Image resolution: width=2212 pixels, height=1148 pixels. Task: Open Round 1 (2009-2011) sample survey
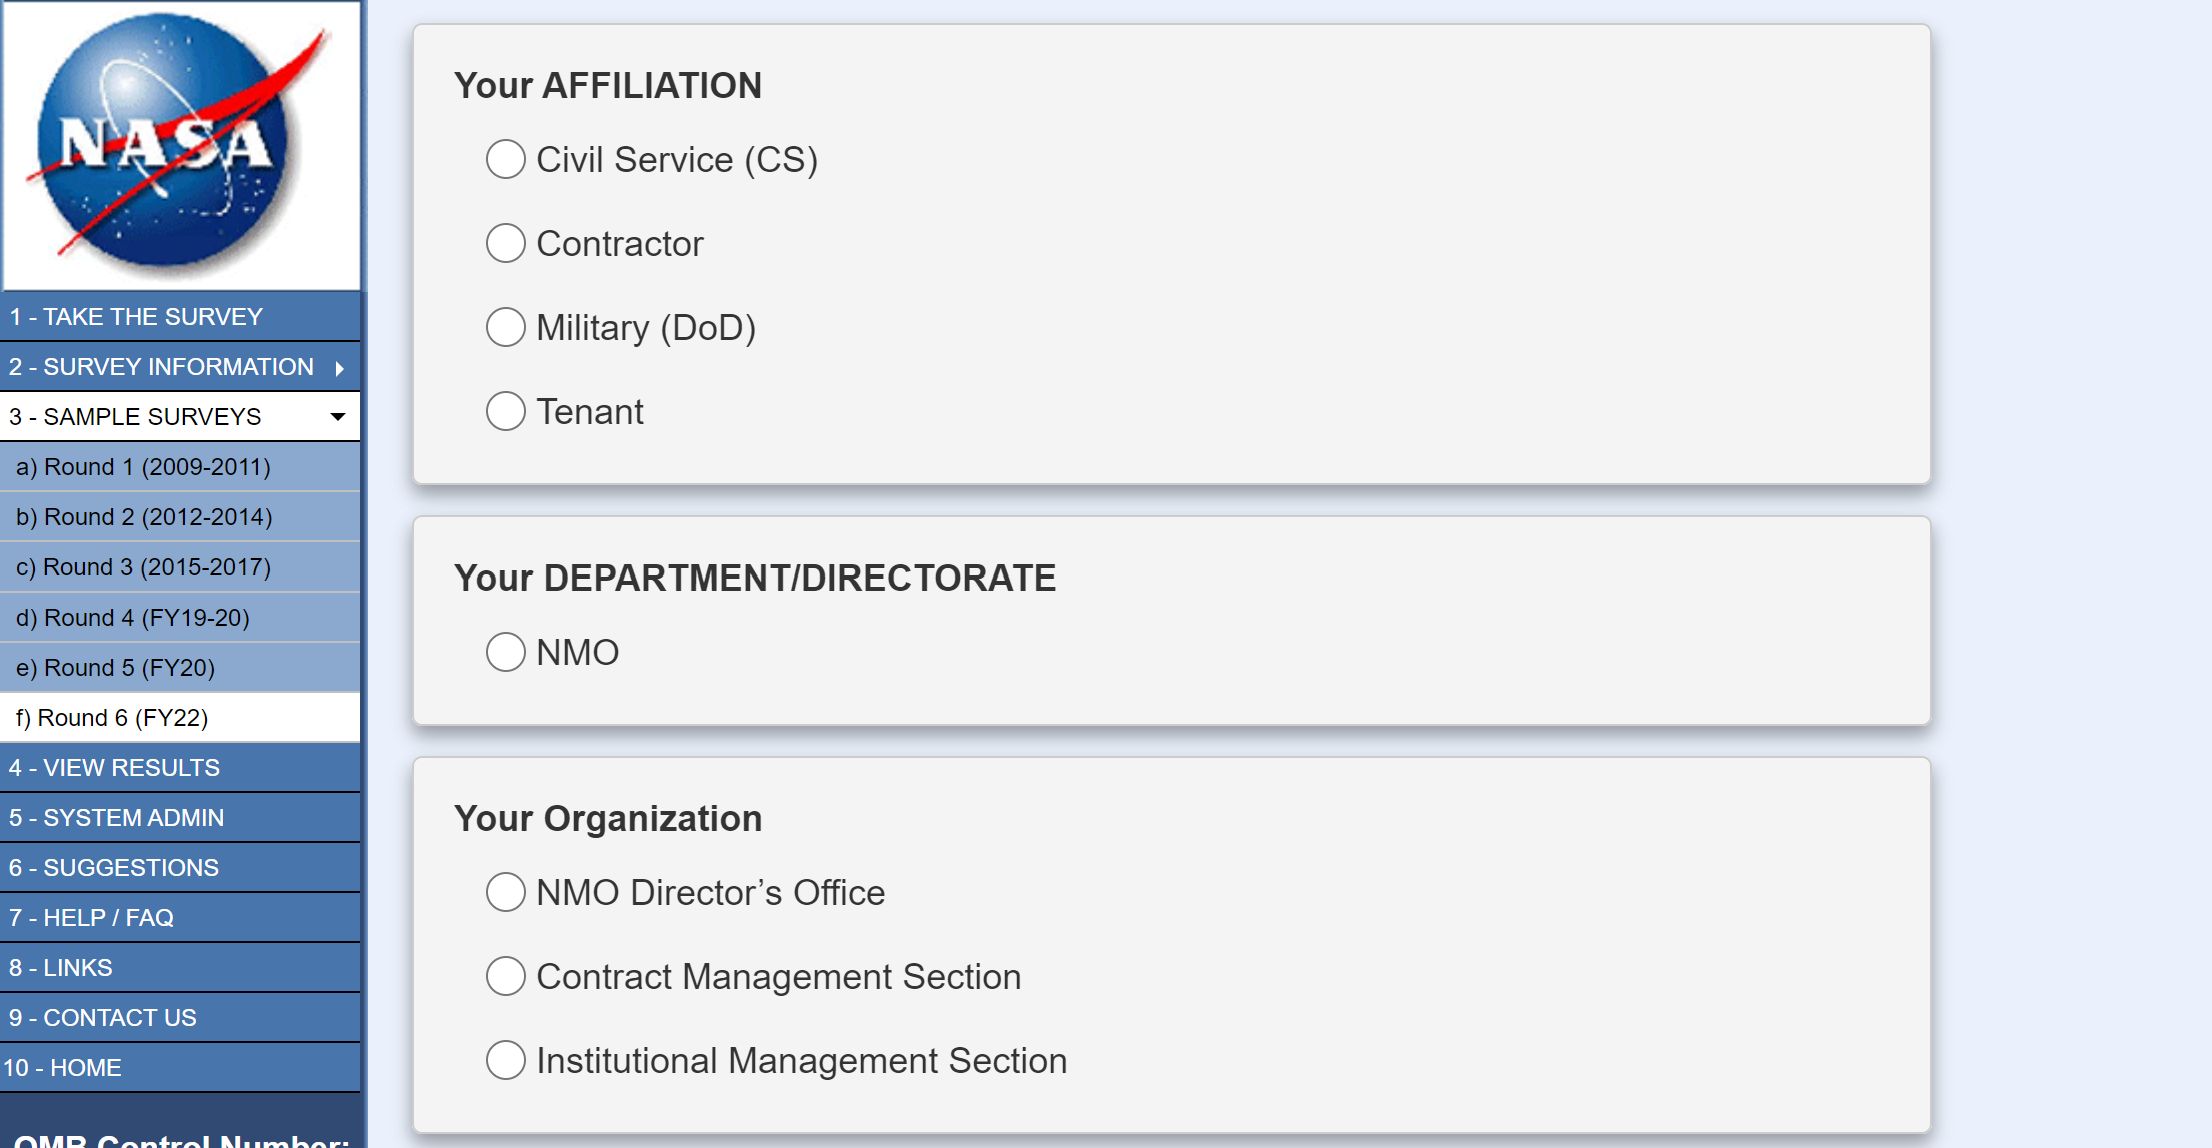(x=143, y=467)
